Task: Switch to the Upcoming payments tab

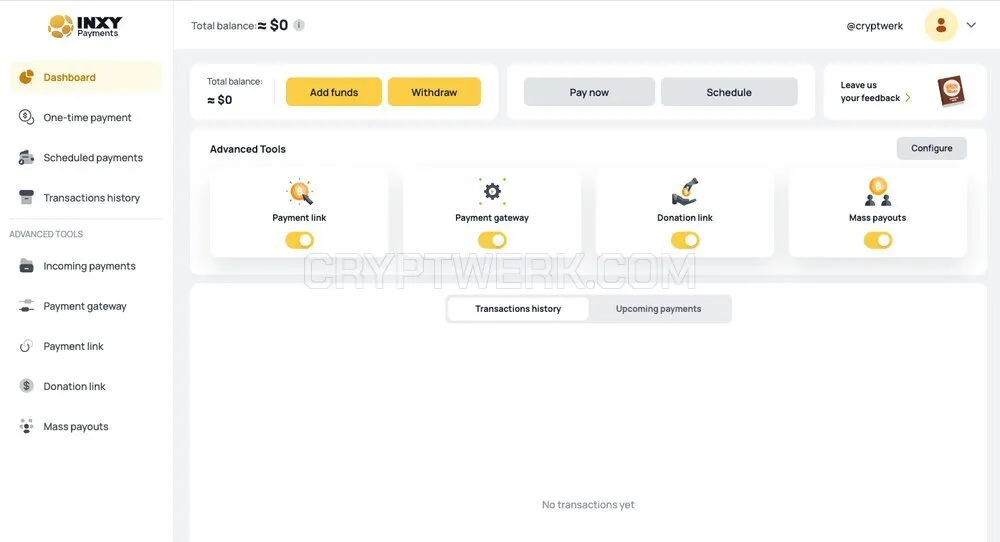Action: [x=658, y=309]
